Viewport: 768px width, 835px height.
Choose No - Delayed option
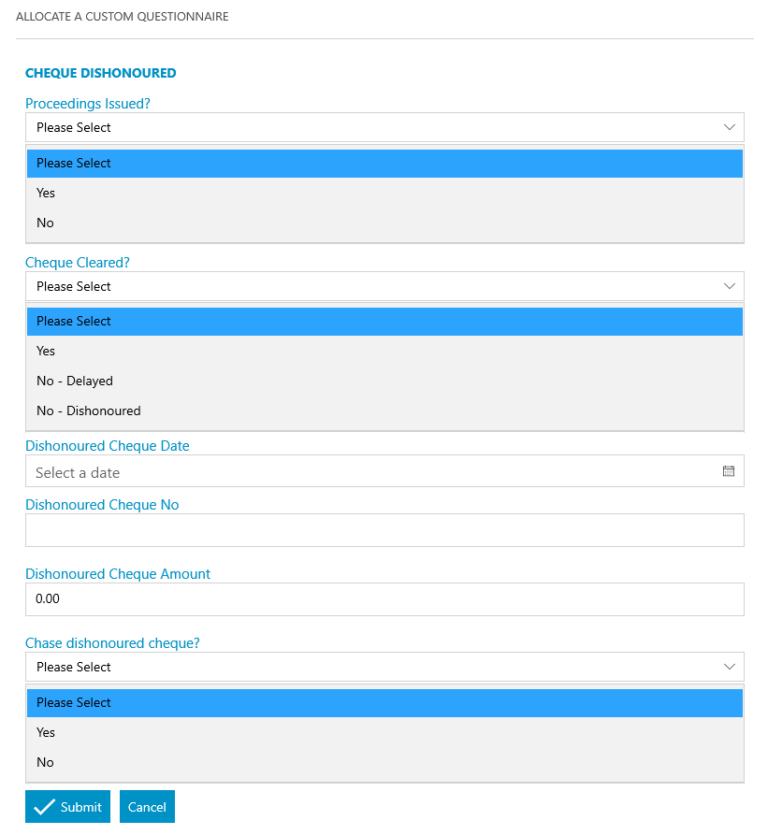75,381
